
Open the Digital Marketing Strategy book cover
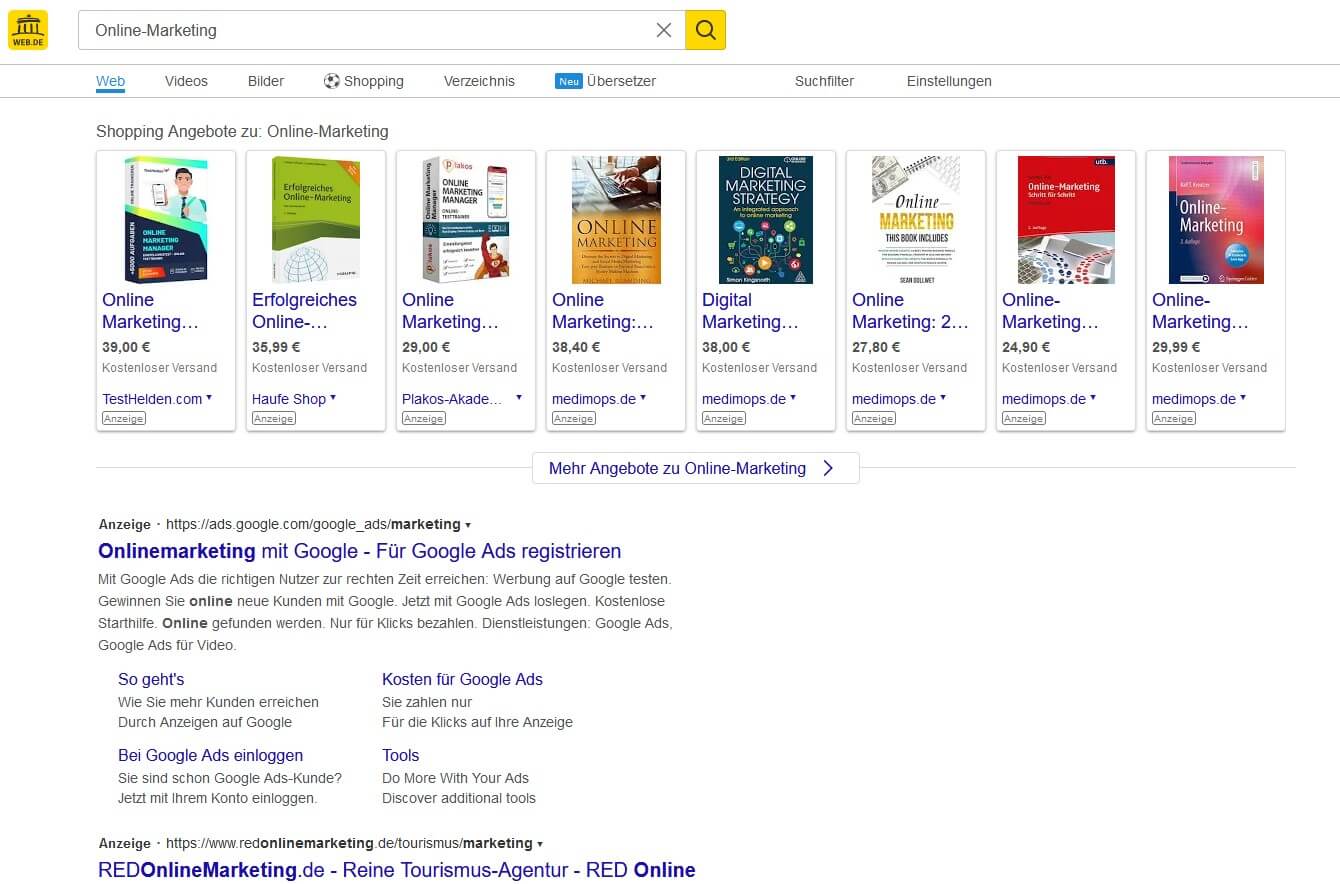pyautogui.click(x=766, y=220)
